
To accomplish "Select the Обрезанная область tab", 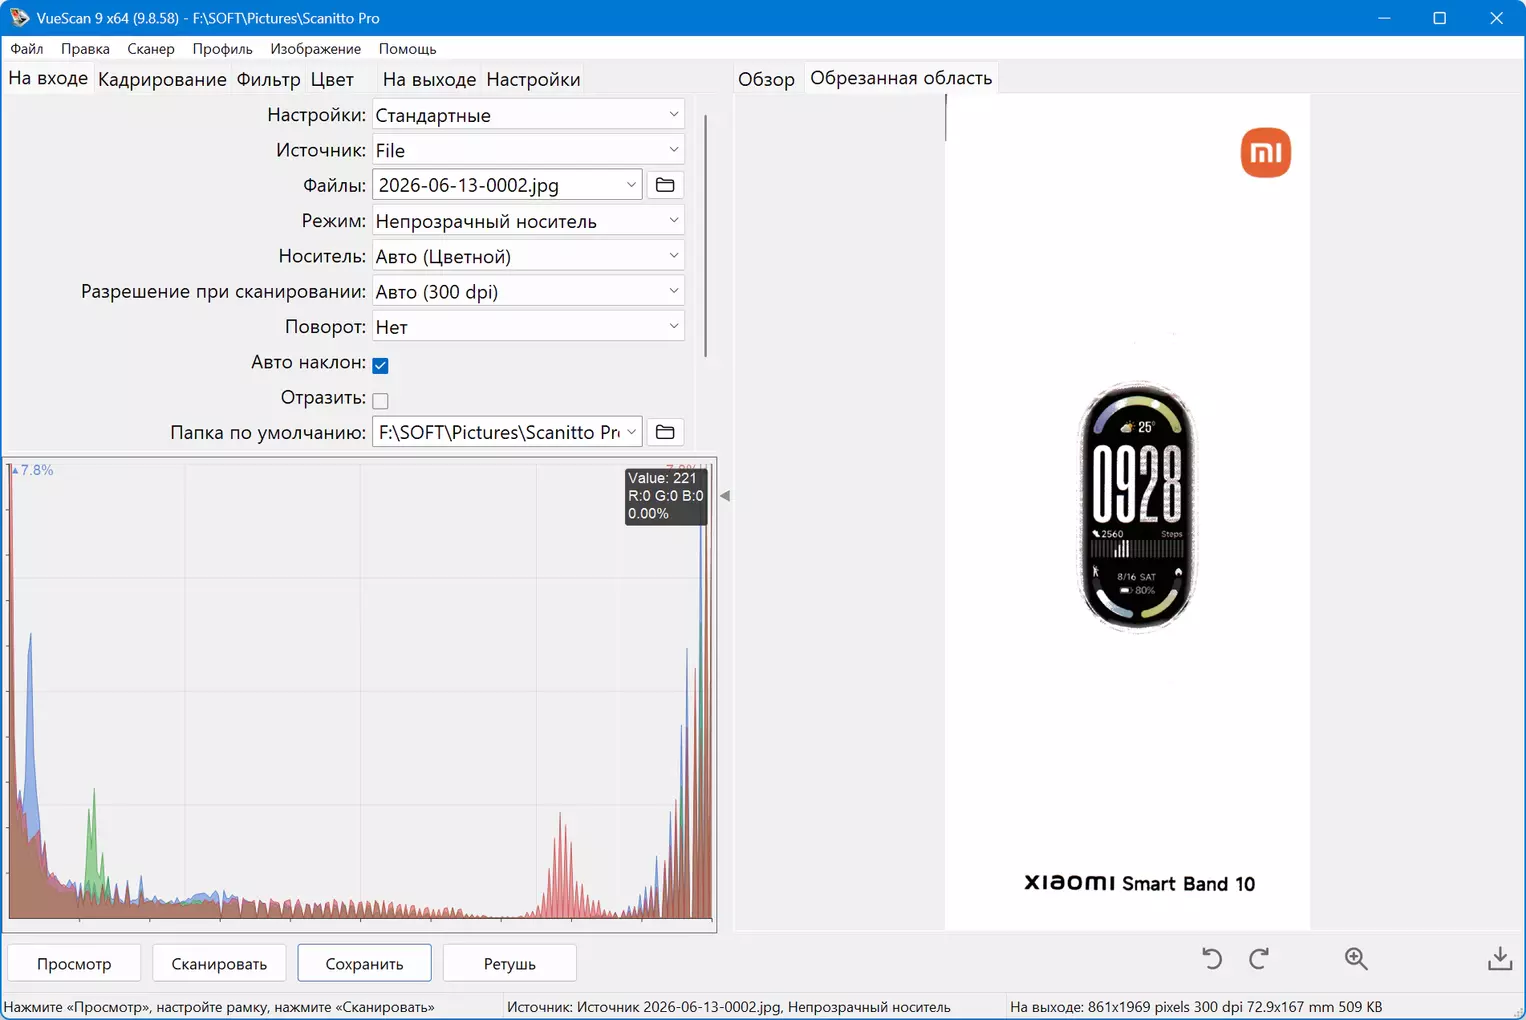I will [x=901, y=78].
